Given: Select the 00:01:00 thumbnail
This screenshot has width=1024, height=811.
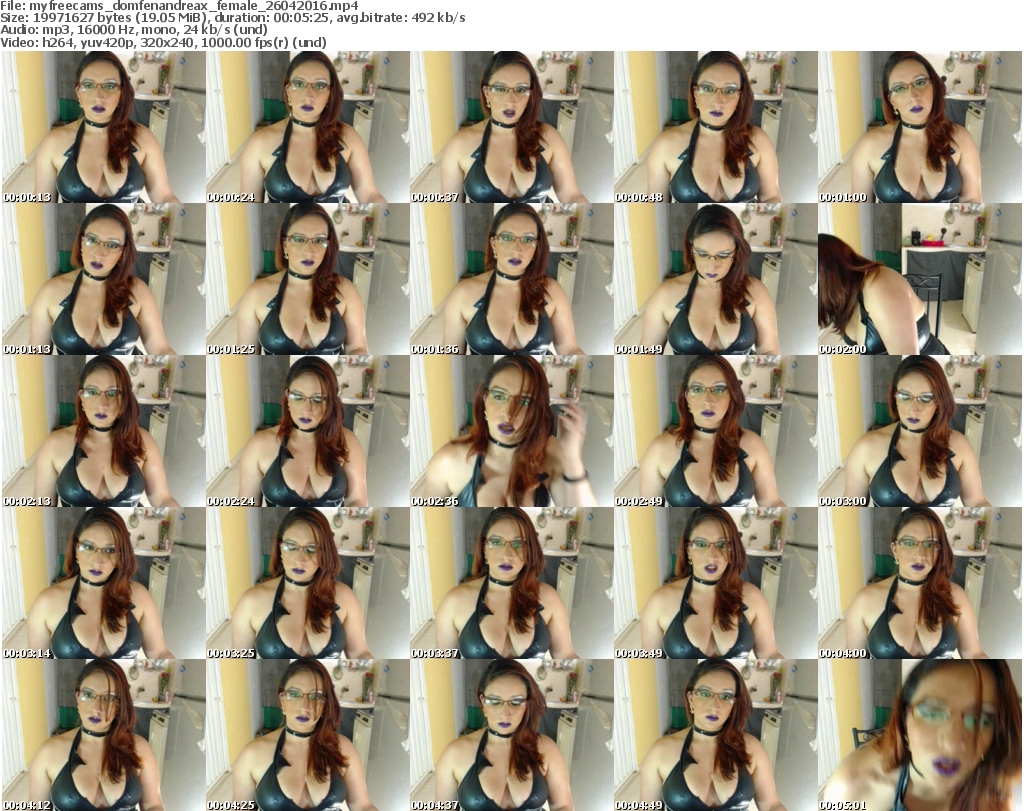Looking at the screenshot, I should tap(920, 127).
